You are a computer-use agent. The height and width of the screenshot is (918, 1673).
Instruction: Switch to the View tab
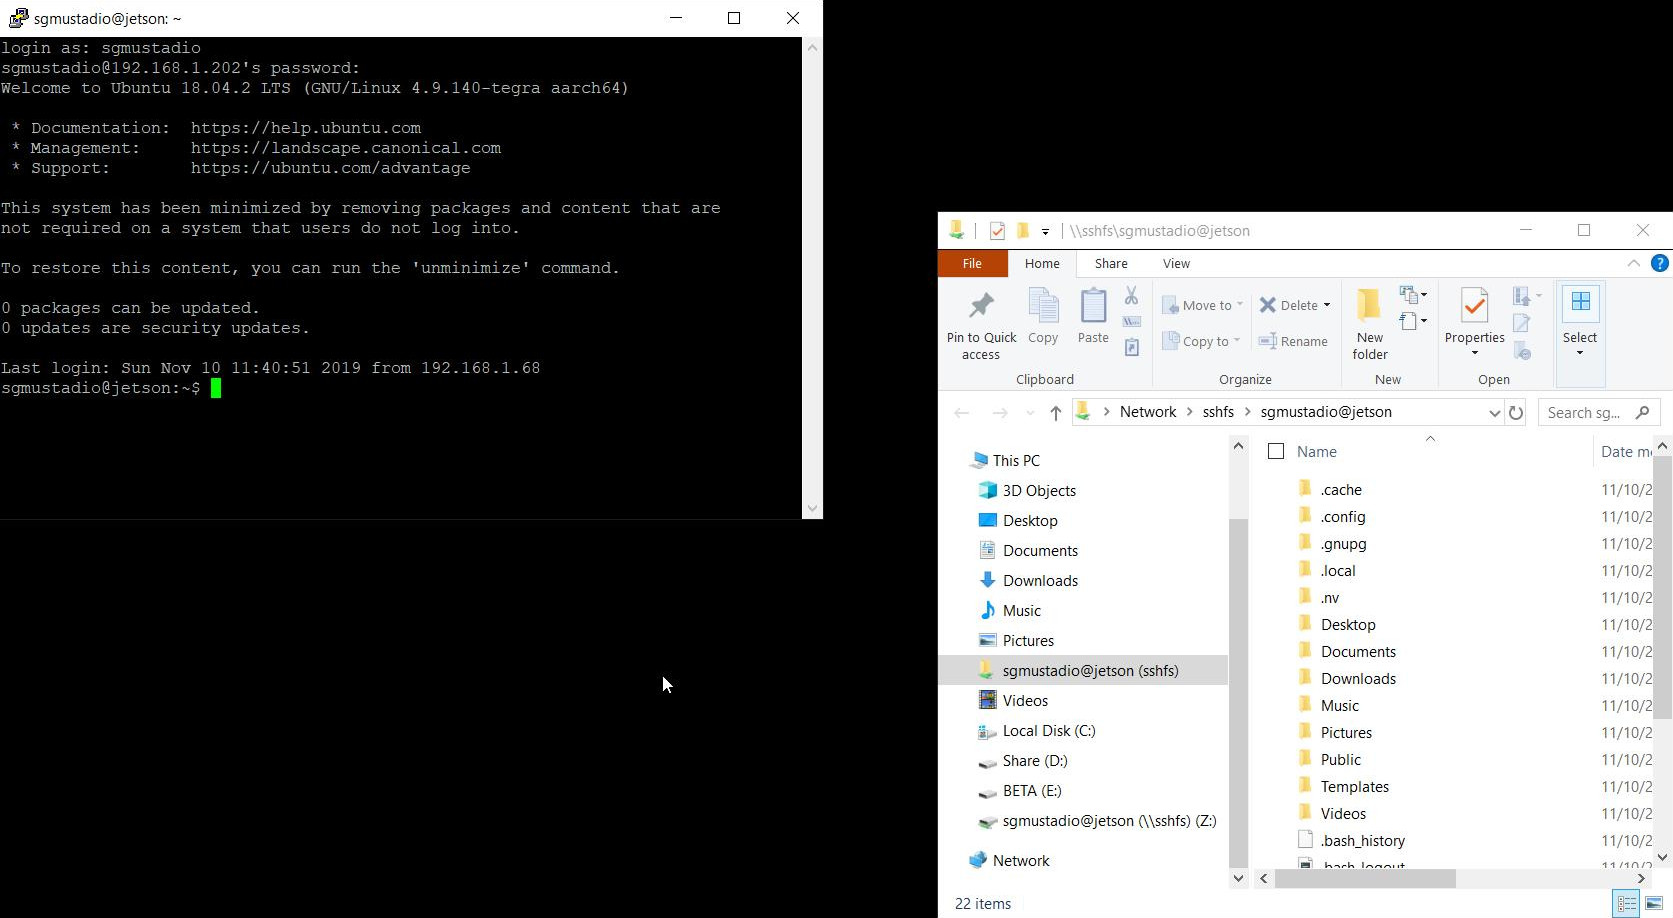click(1176, 263)
